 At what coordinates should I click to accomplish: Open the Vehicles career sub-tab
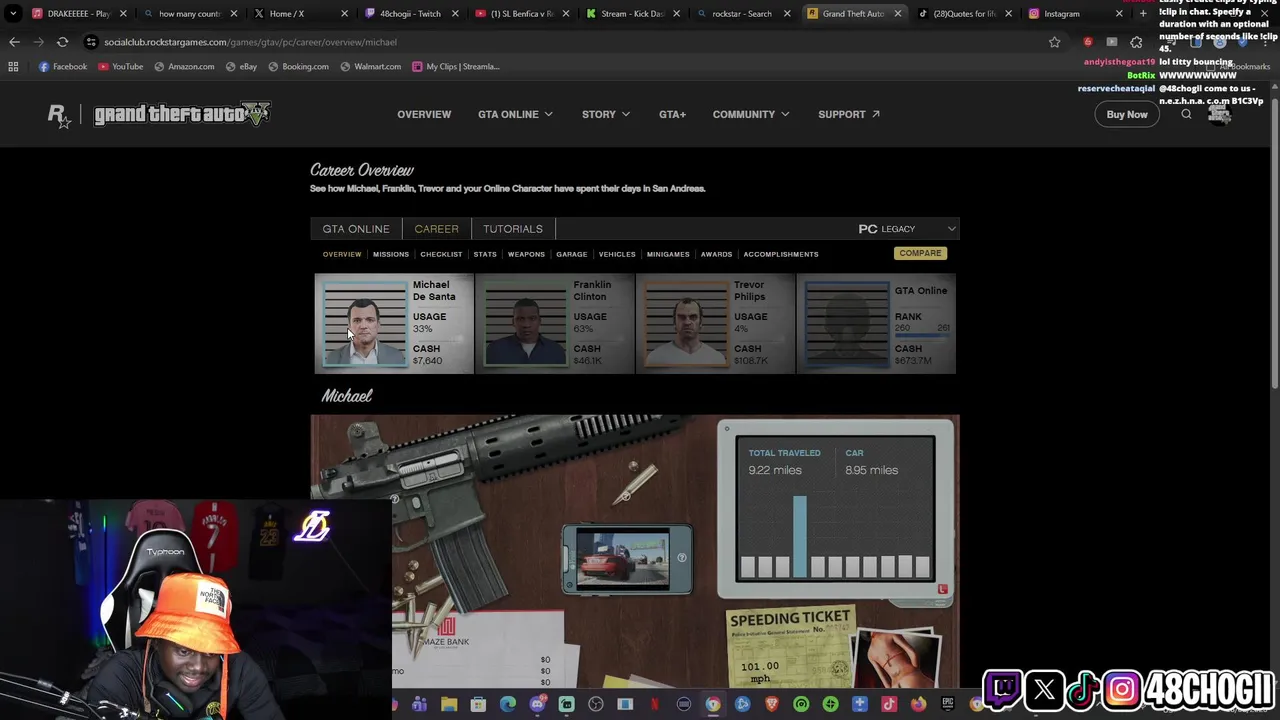pos(617,254)
